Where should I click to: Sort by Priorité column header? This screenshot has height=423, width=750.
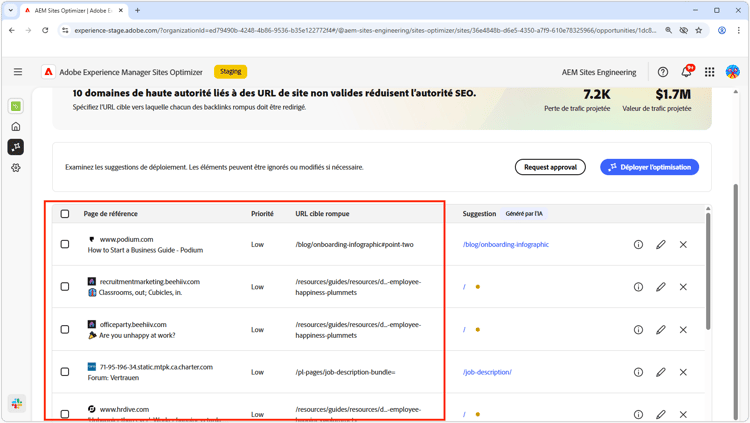262,214
